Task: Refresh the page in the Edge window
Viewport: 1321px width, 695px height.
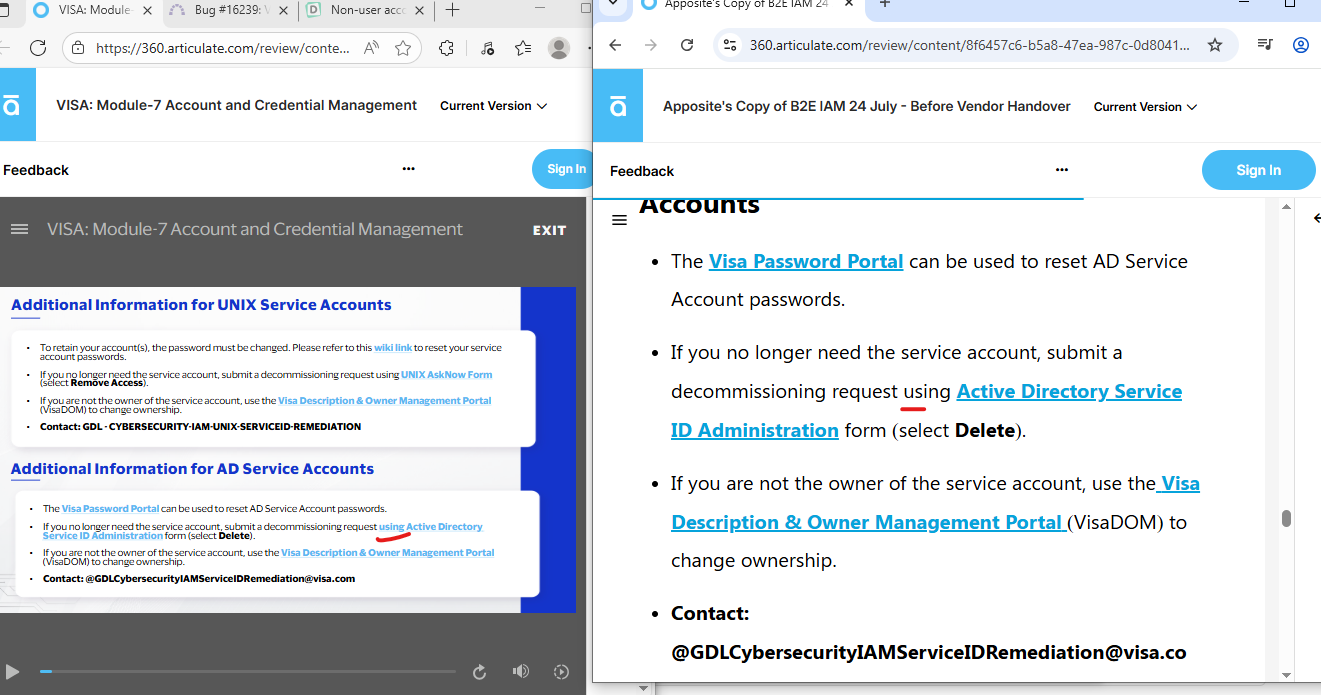Action: point(38,48)
